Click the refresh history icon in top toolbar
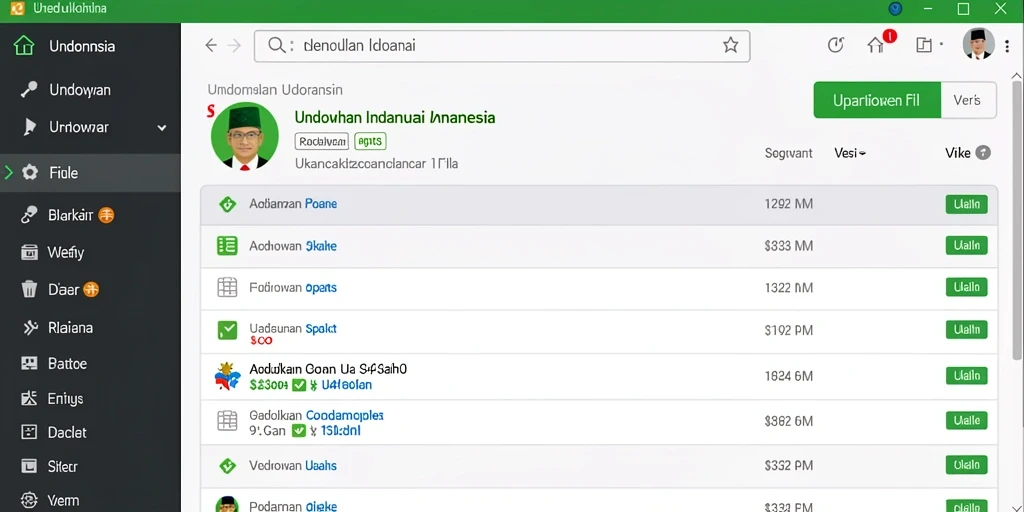1024x512 pixels. point(835,45)
